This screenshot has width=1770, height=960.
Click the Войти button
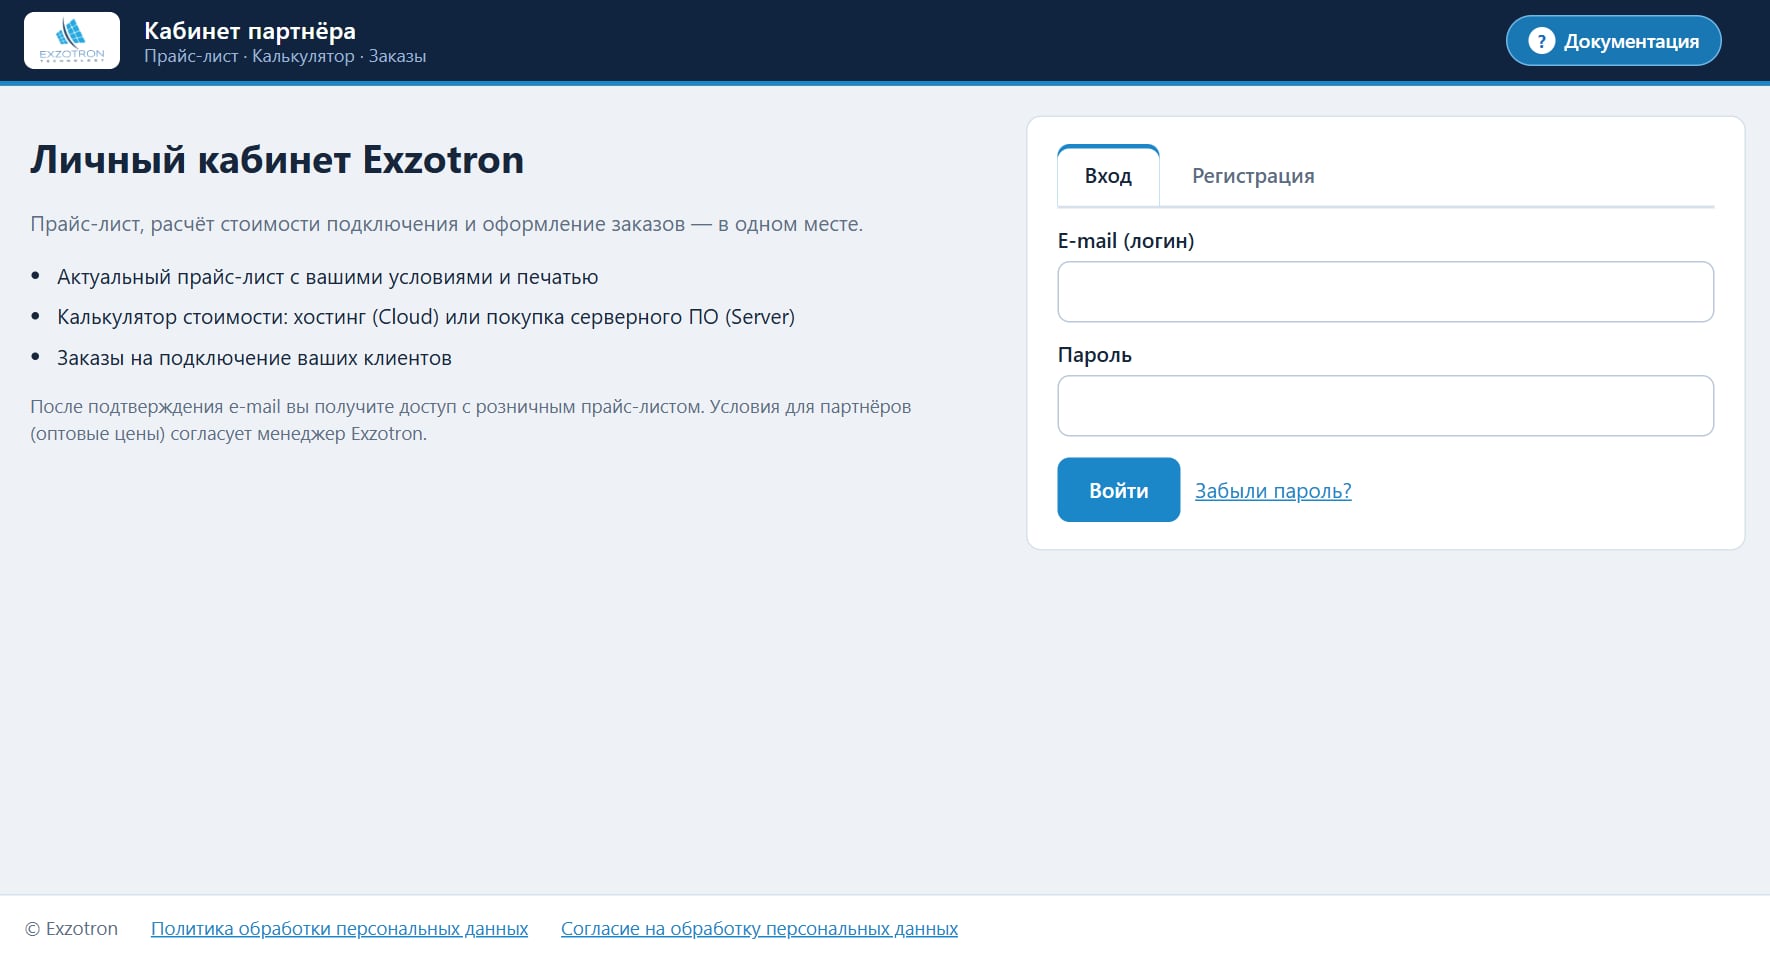(1118, 490)
